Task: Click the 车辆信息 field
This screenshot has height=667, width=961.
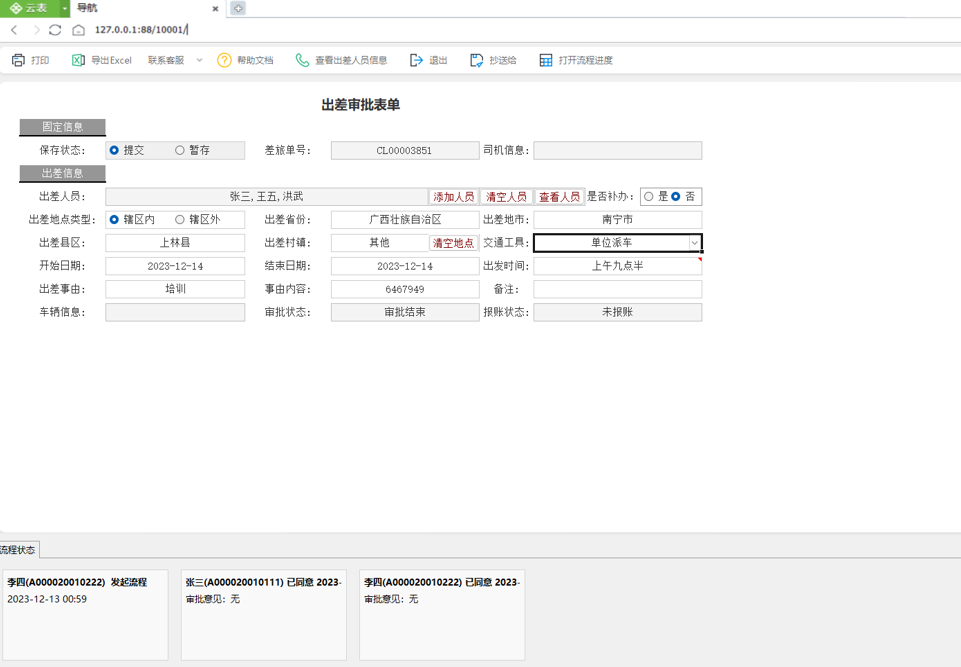Action: pyautogui.click(x=175, y=312)
